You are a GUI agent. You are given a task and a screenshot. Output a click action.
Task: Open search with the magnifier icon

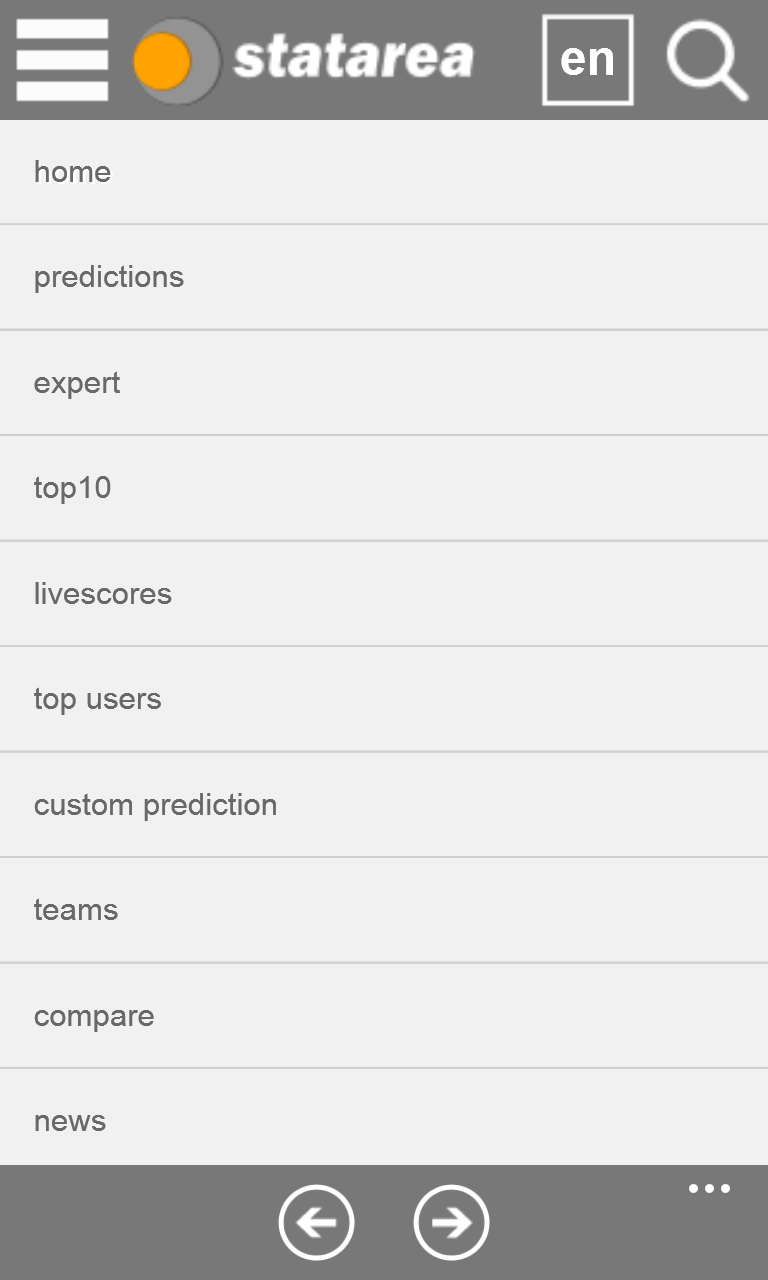point(706,60)
